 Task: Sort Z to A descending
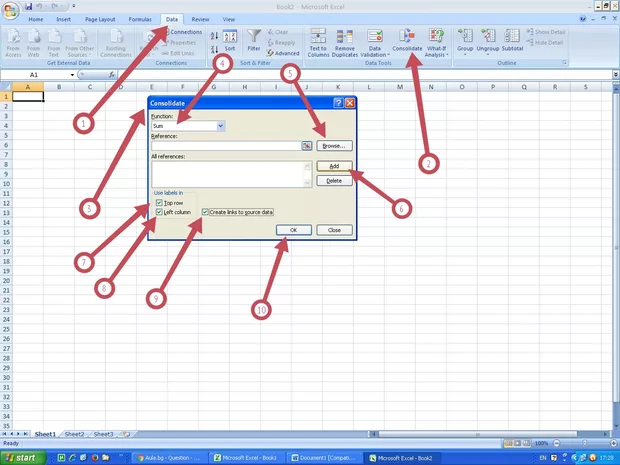click(214, 49)
